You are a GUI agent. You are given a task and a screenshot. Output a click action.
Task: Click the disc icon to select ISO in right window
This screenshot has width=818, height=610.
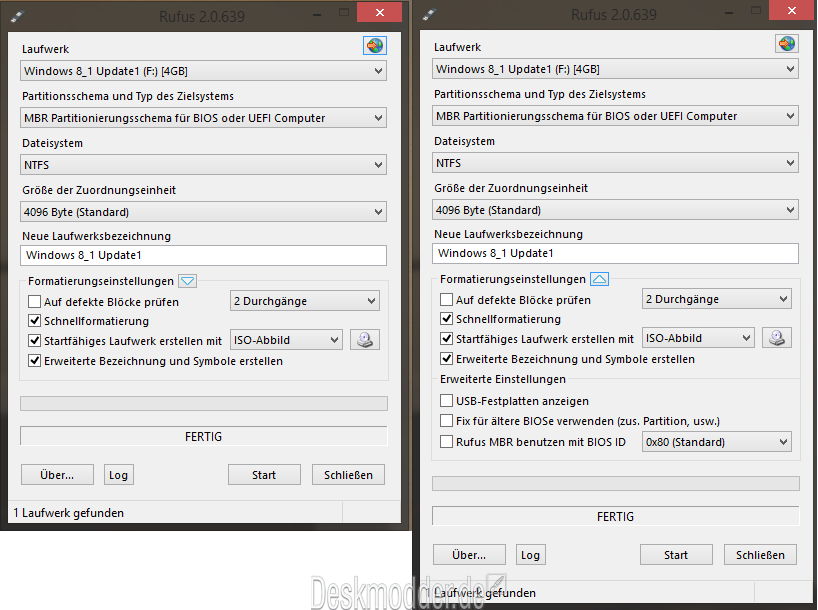777,338
